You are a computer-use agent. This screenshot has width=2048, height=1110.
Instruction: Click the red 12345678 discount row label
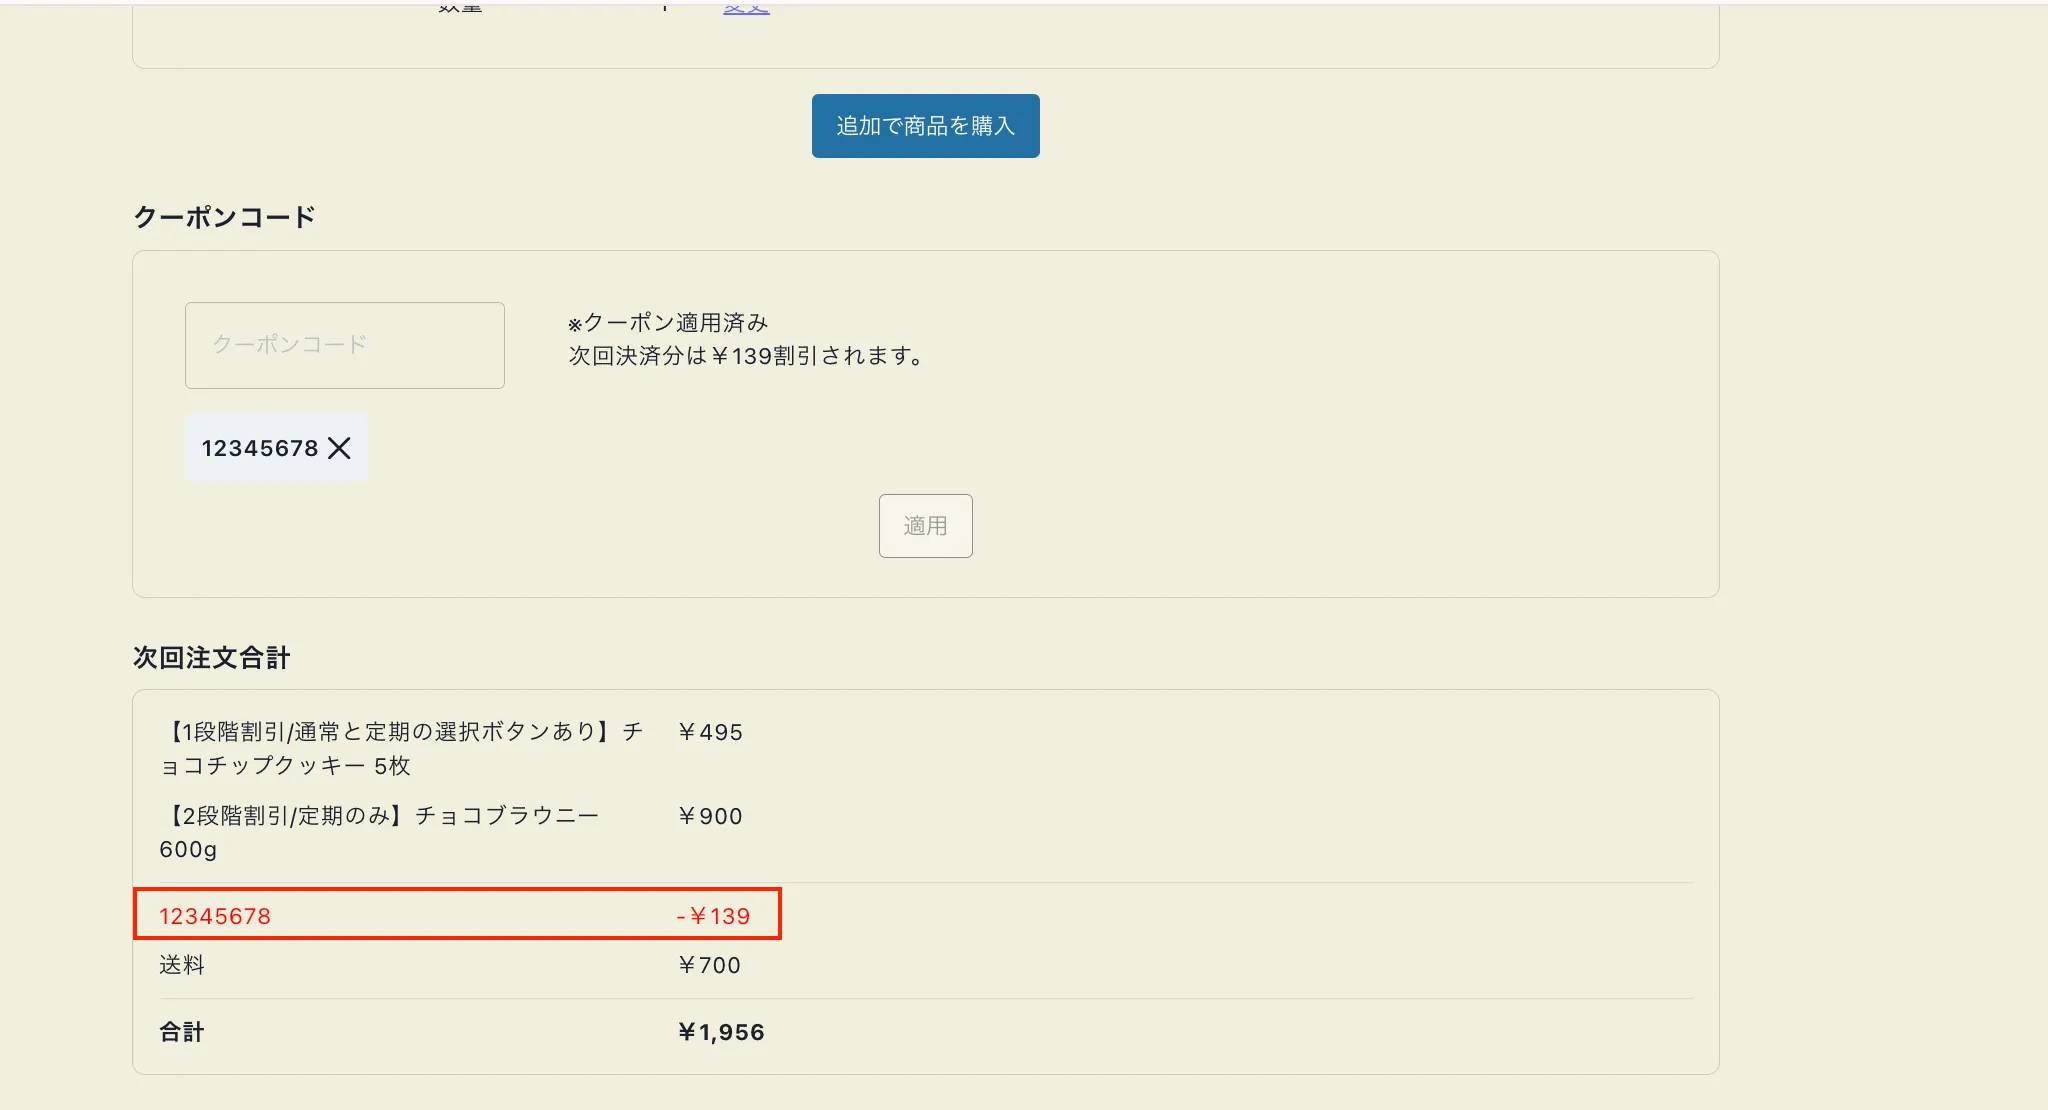click(215, 916)
